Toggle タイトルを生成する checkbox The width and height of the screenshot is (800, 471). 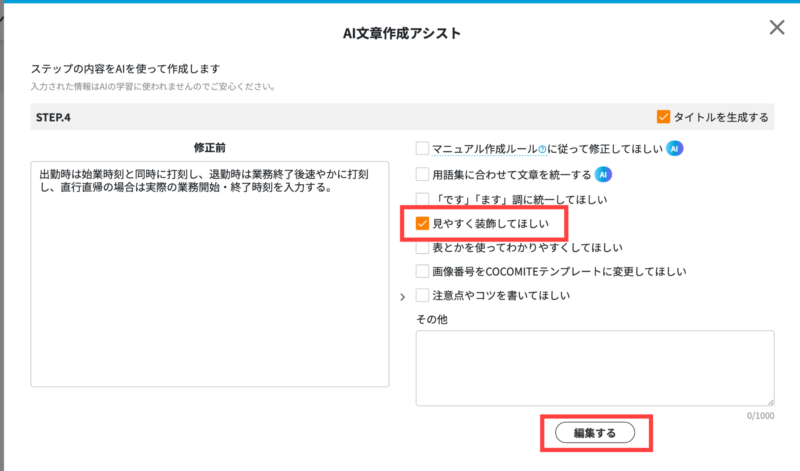click(663, 117)
